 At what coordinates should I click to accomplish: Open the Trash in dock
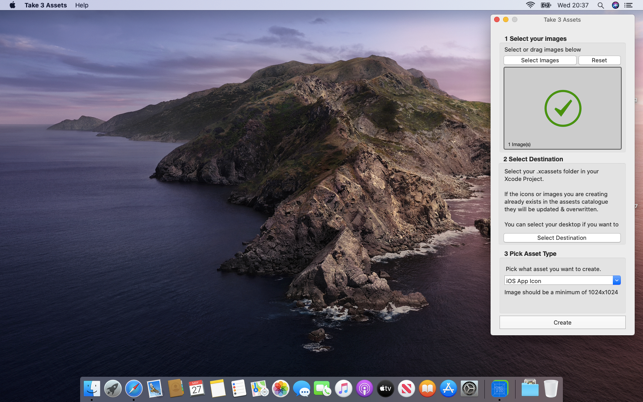click(x=551, y=388)
